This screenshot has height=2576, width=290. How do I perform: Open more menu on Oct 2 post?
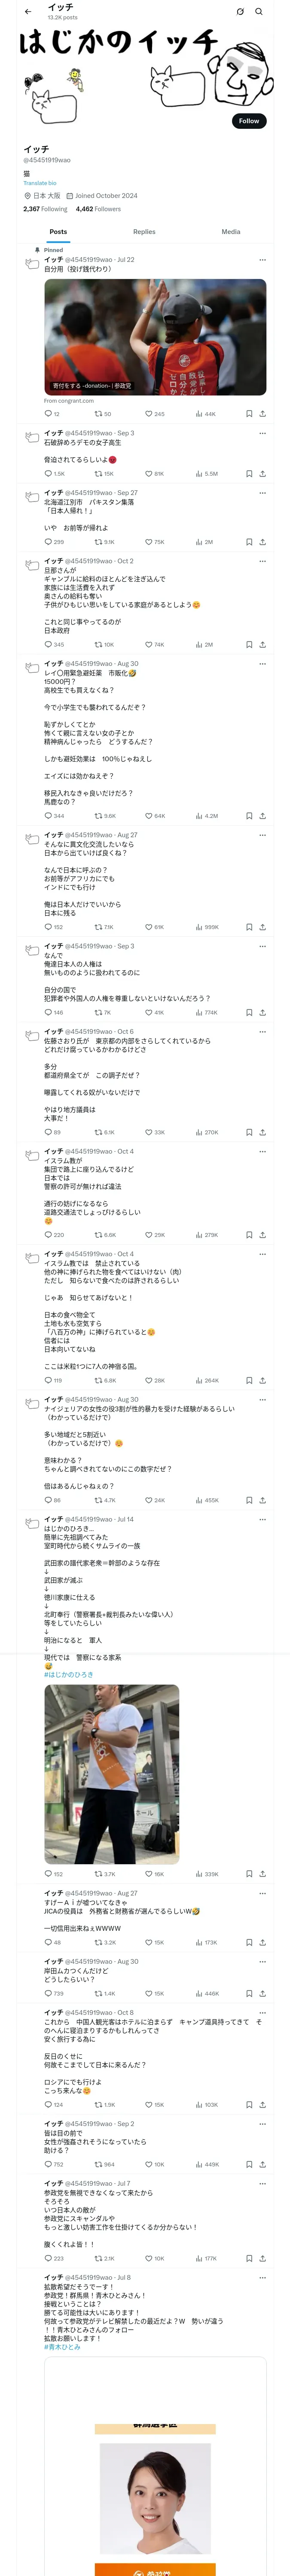point(263,562)
